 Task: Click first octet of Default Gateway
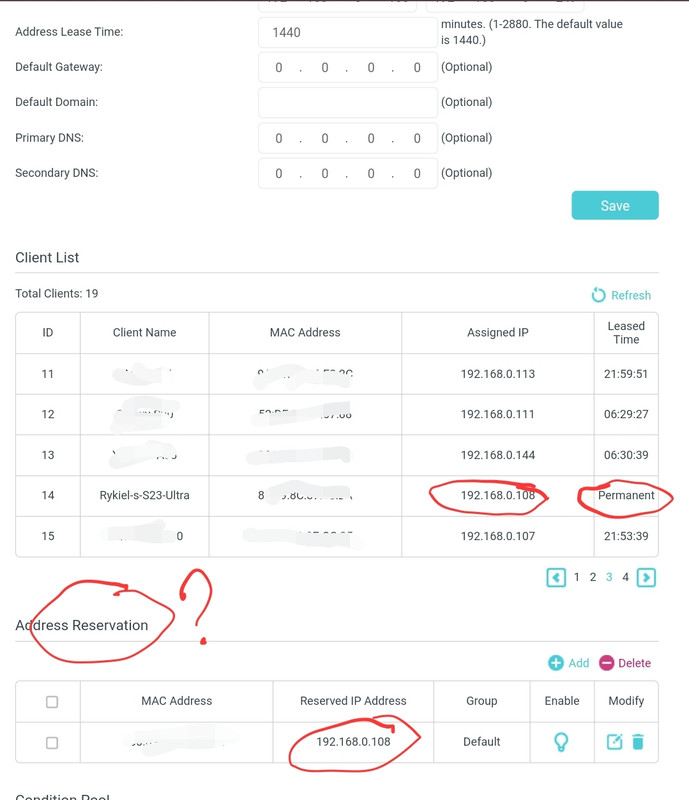[x=279, y=67]
